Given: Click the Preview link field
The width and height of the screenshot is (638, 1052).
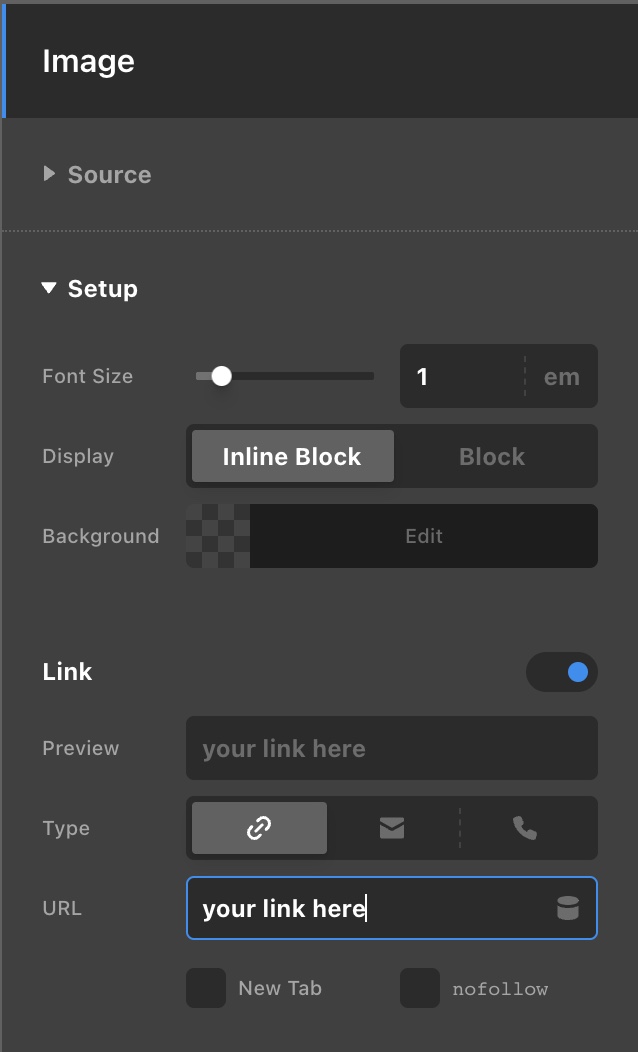Looking at the screenshot, I should (392, 748).
